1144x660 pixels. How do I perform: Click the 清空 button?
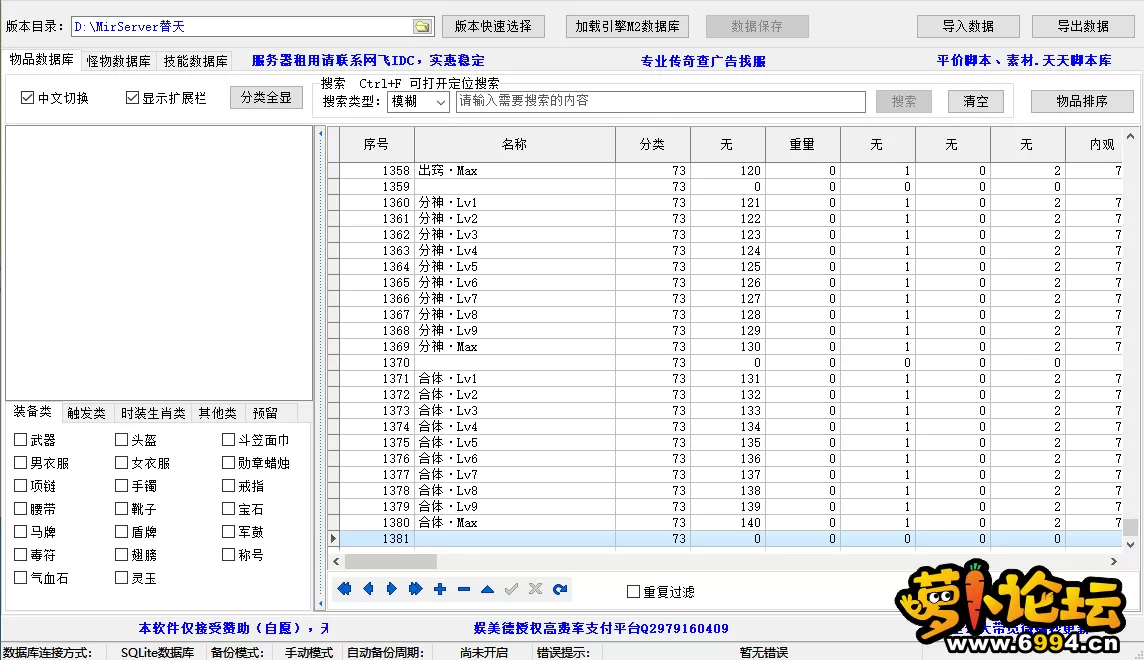click(x=975, y=101)
